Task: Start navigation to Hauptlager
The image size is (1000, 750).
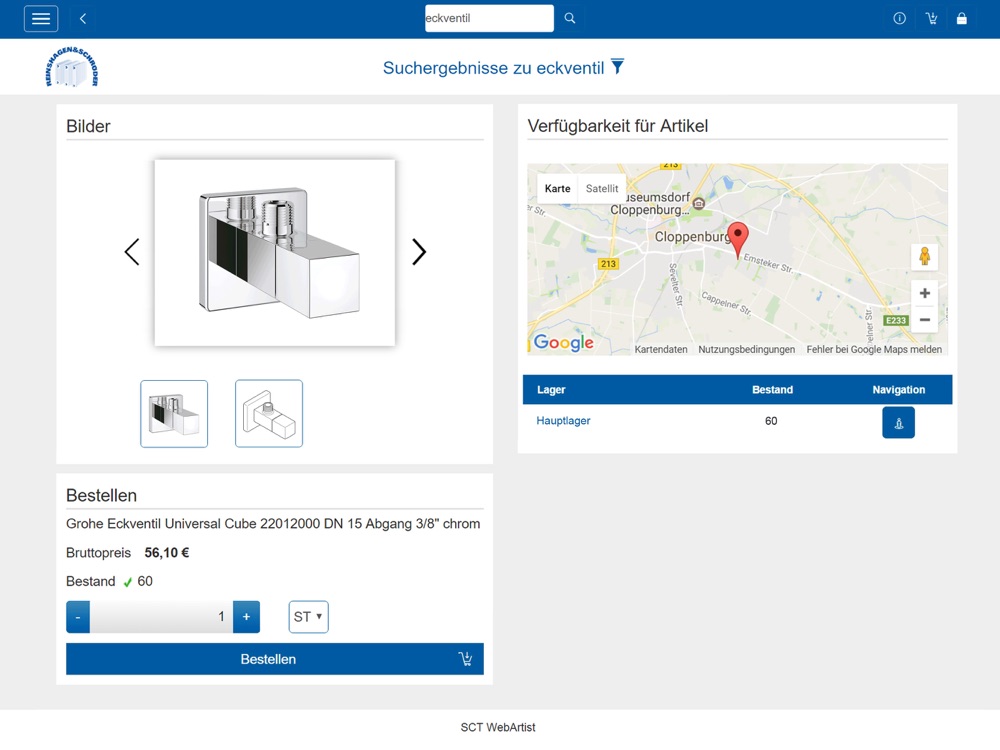Action: 898,423
